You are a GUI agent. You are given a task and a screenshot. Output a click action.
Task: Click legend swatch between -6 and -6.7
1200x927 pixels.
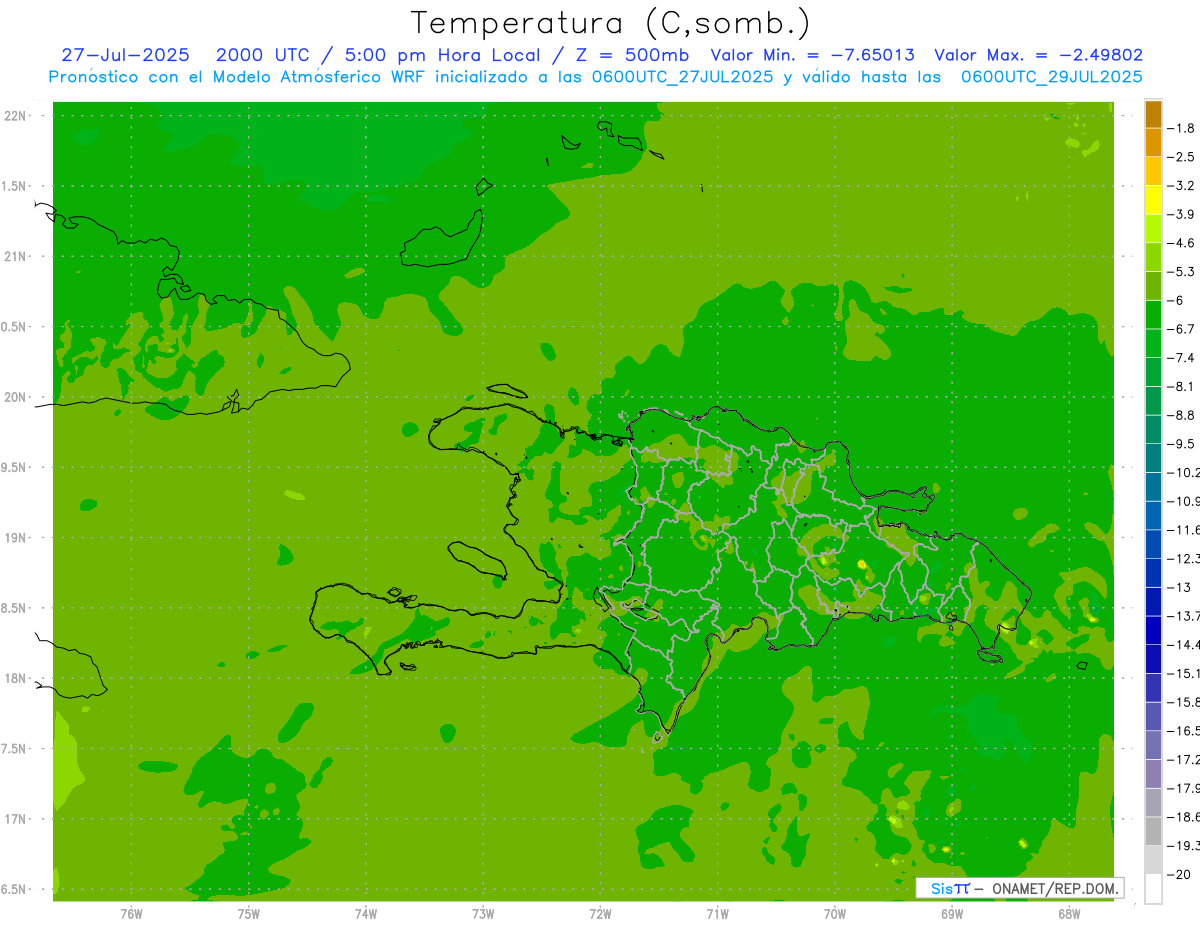point(1153,315)
